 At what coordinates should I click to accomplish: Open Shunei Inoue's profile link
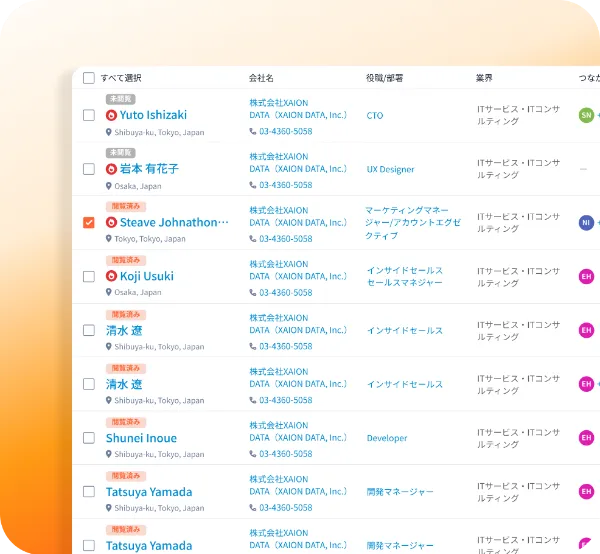click(x=141, y=438)
